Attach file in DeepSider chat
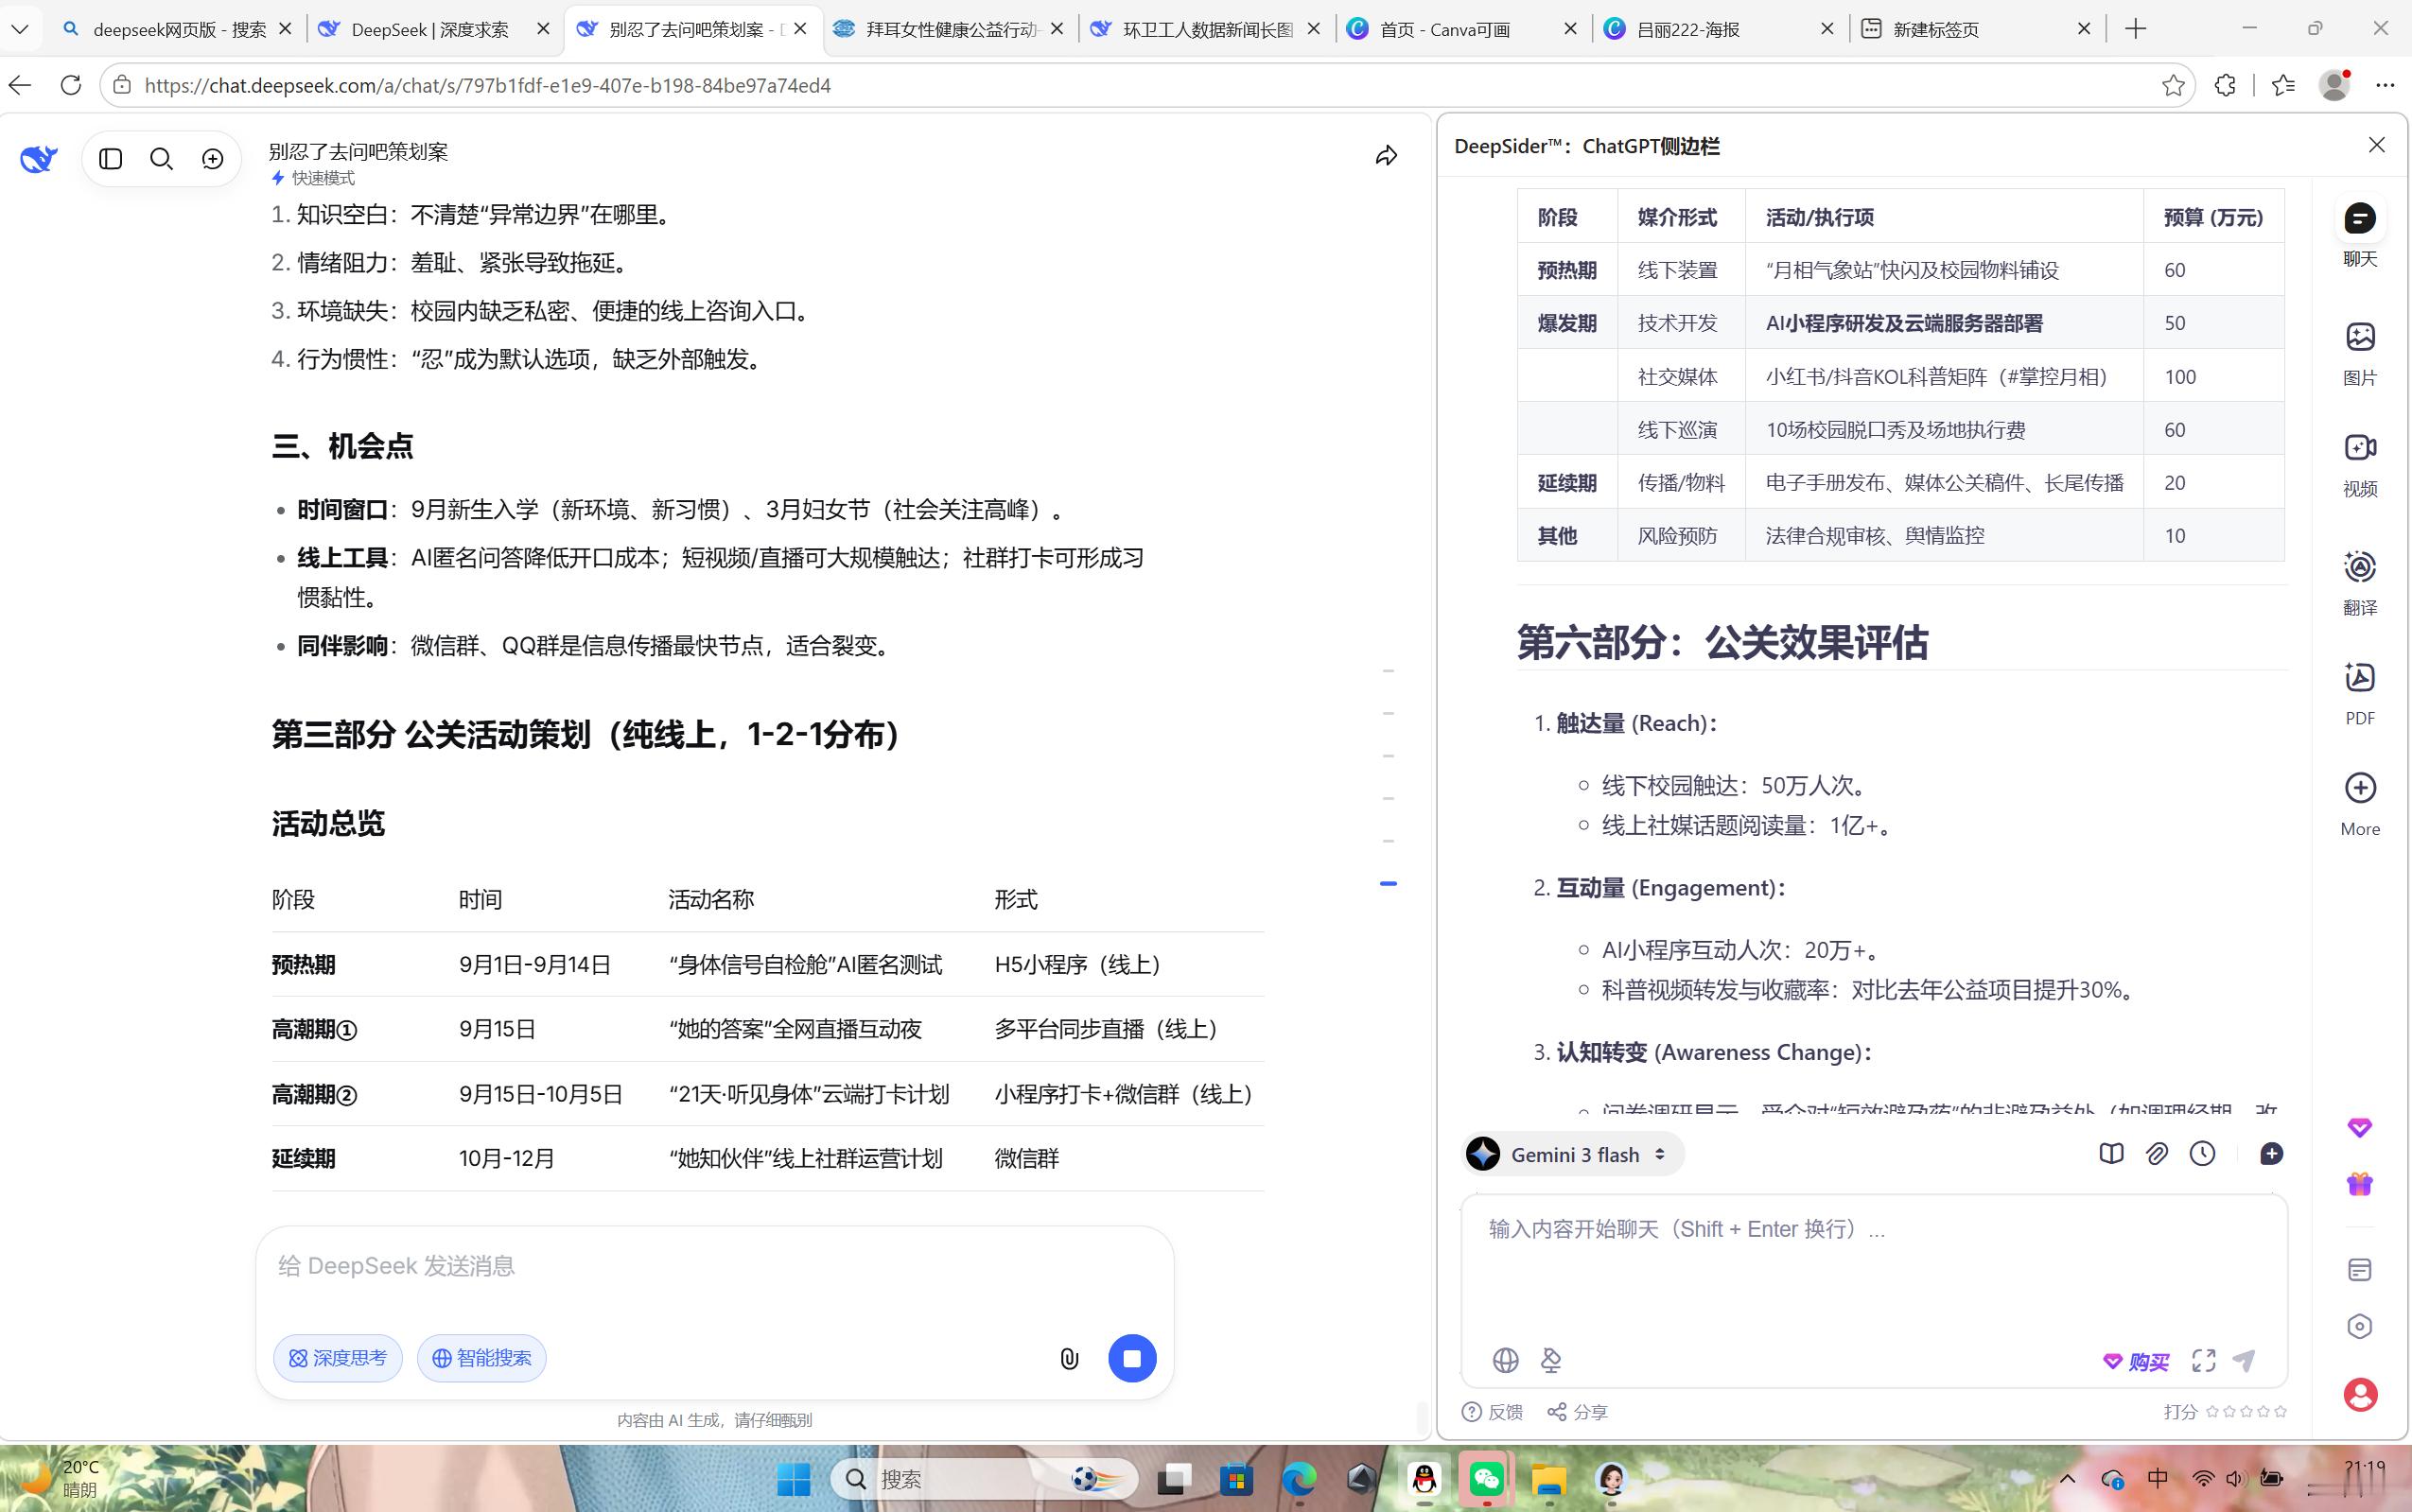2412x1512 pixels. (x=2157, y=1154)
